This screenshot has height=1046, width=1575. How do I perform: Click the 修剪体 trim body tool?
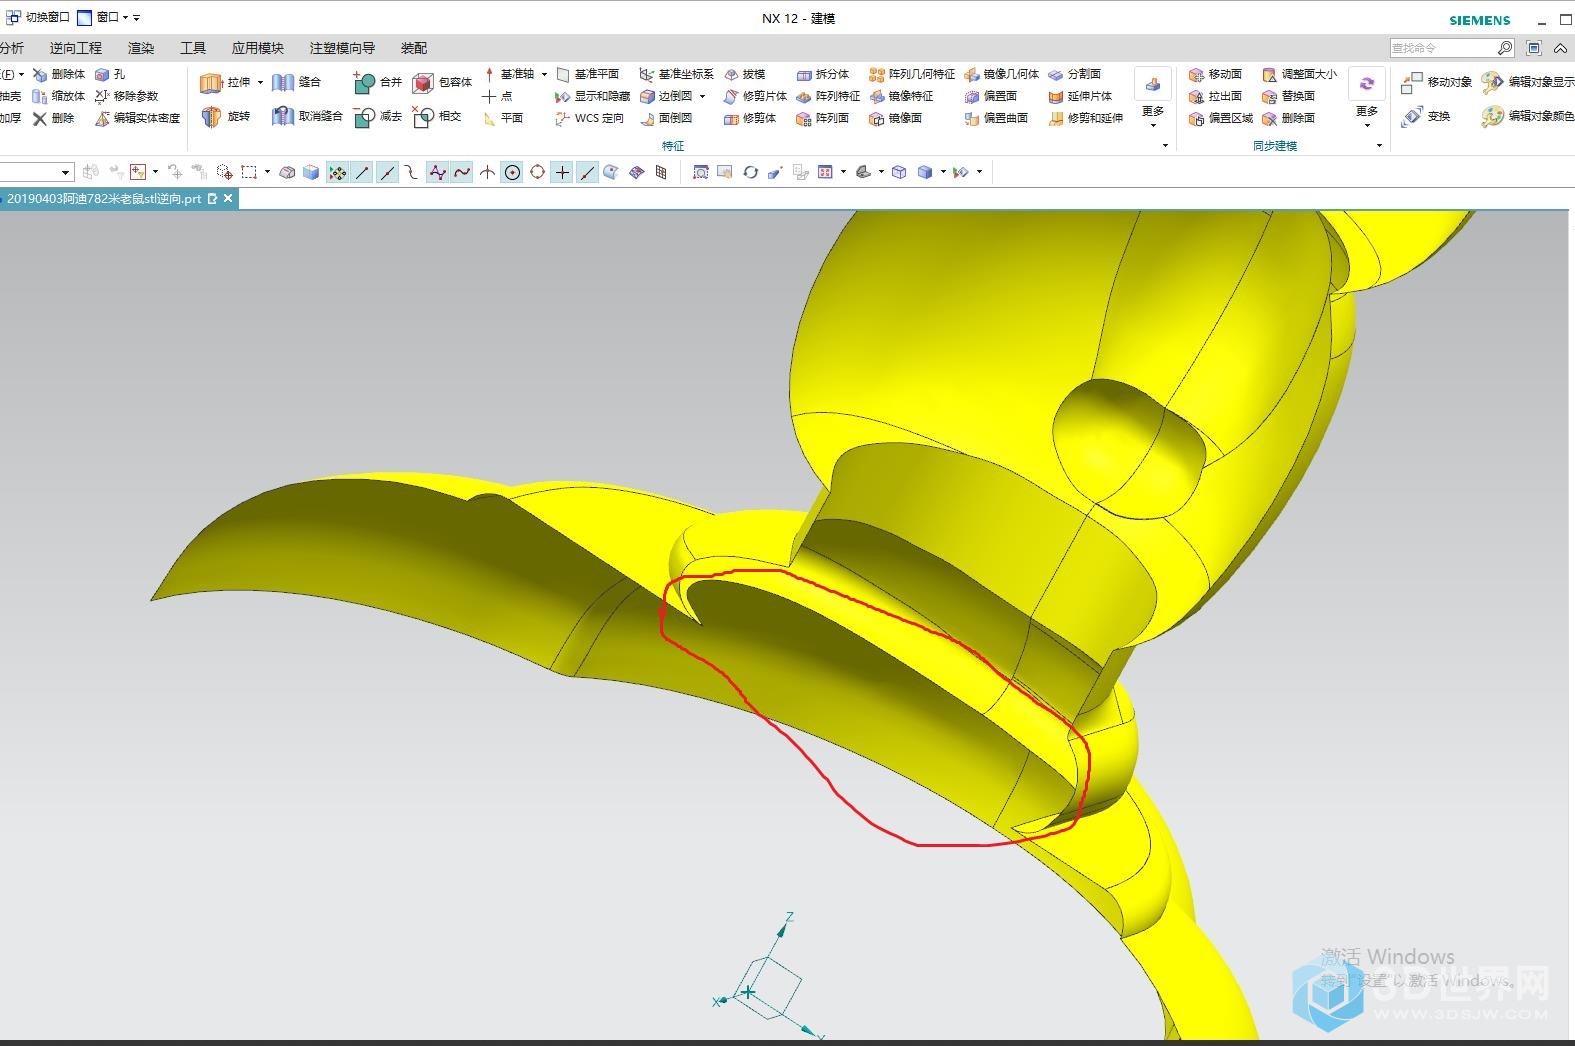tap(750, 118)
